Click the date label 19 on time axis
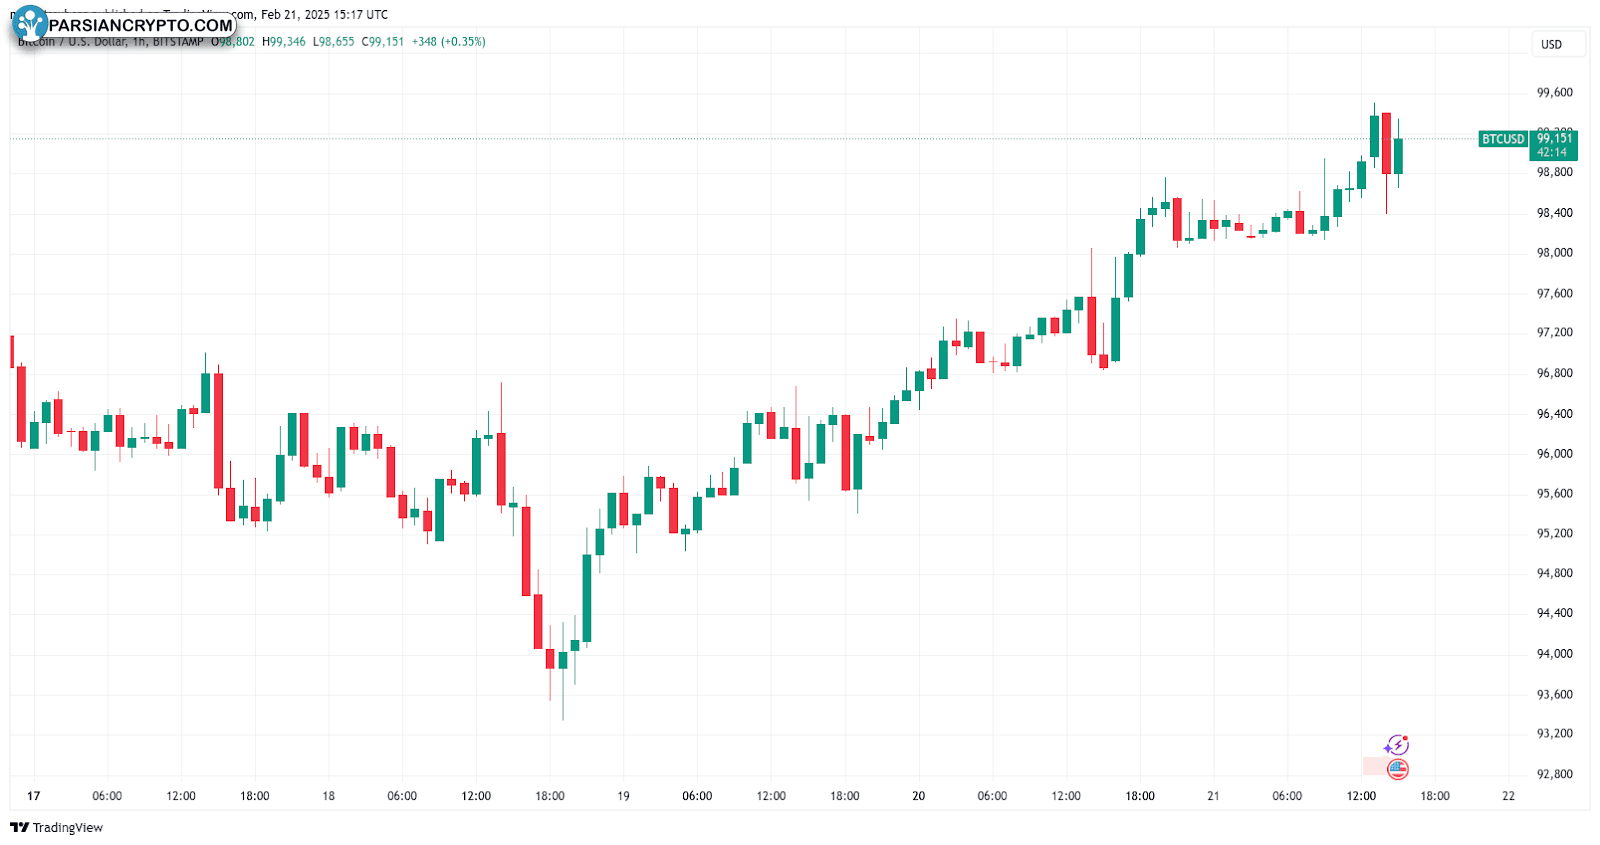This screenshot has width=1600, height=845. coord(623,796)
